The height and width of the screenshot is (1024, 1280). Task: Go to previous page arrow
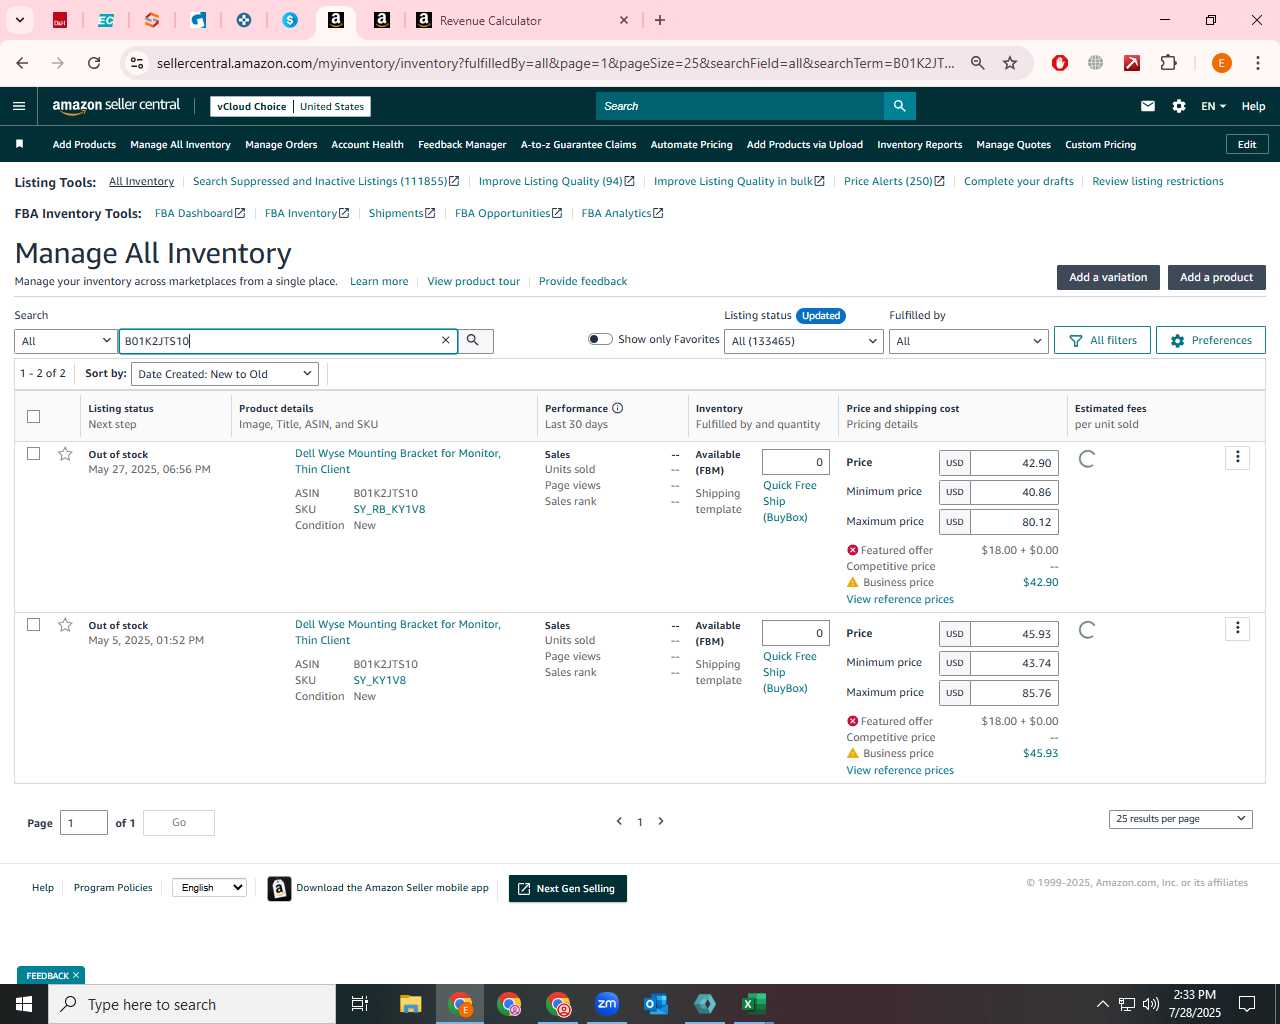click(619, 821)
